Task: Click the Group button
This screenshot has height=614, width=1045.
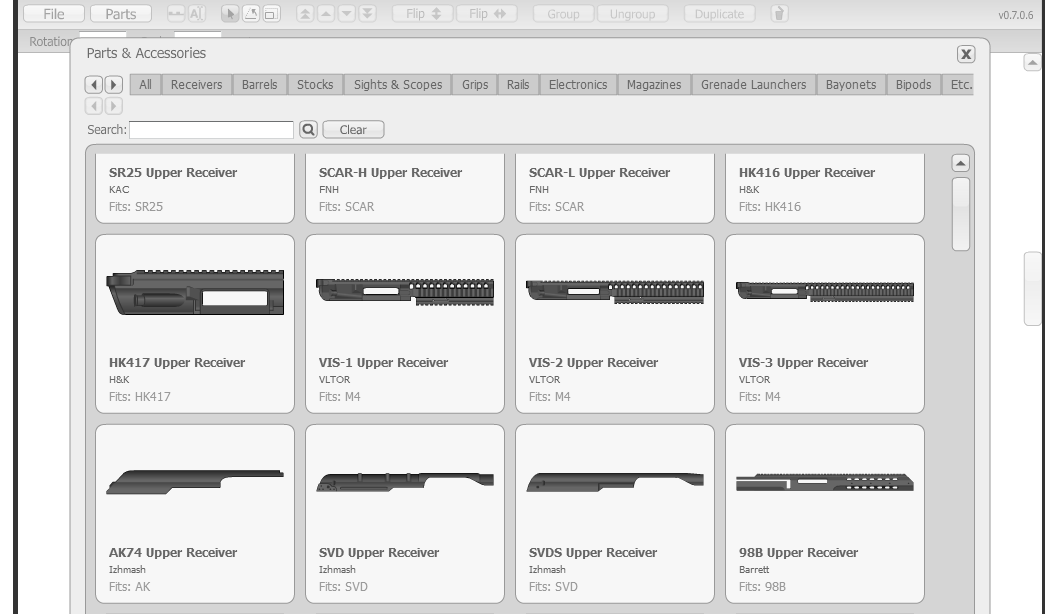Action: coord(563,13)
